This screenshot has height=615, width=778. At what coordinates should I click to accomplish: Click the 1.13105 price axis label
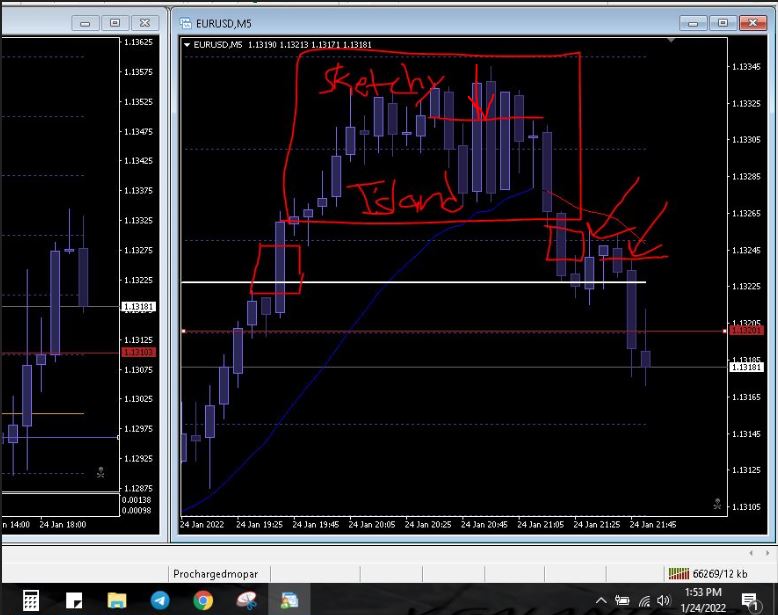tap(746, 507)
